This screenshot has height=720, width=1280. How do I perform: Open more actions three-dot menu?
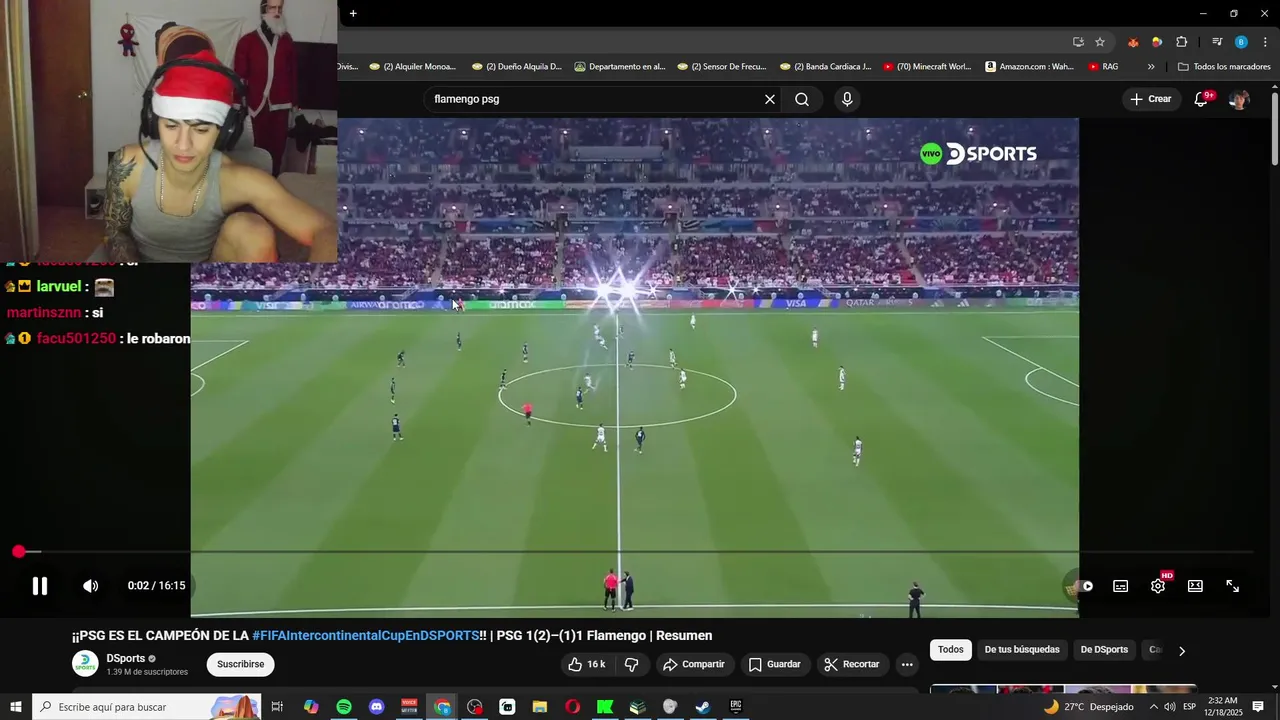point(907,664)
